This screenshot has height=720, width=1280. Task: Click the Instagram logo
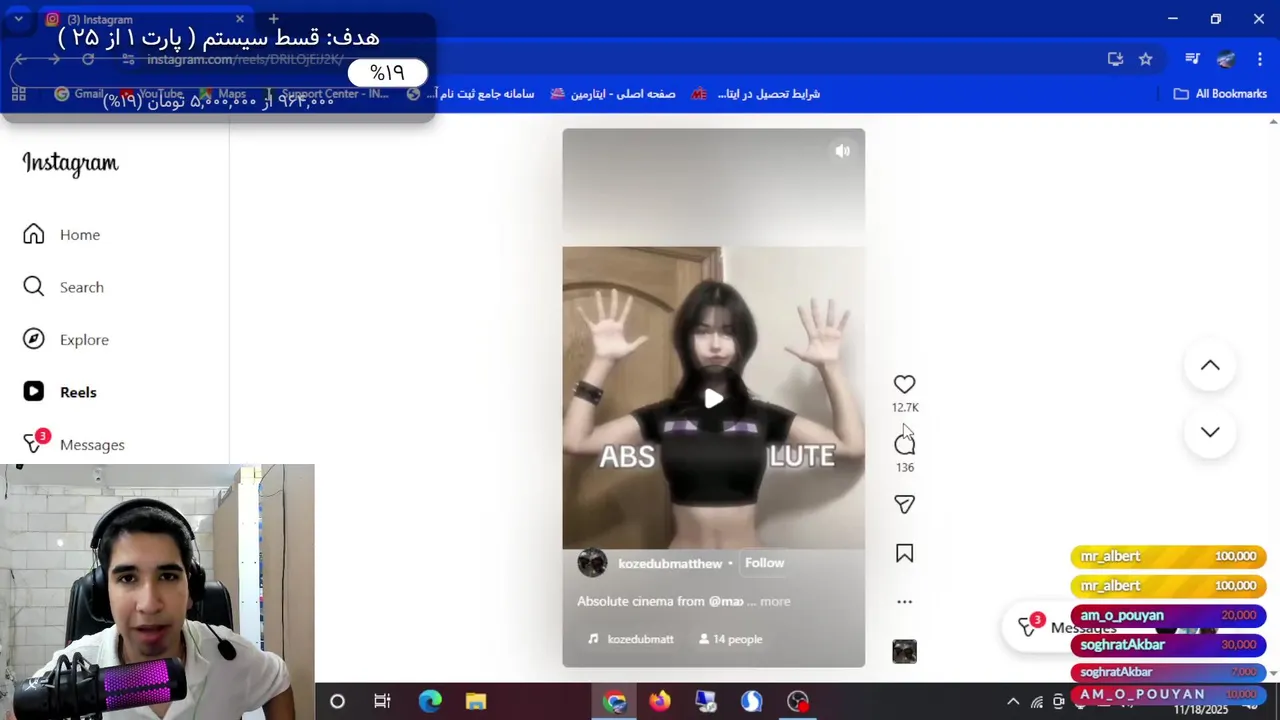(x=70, y=163)
